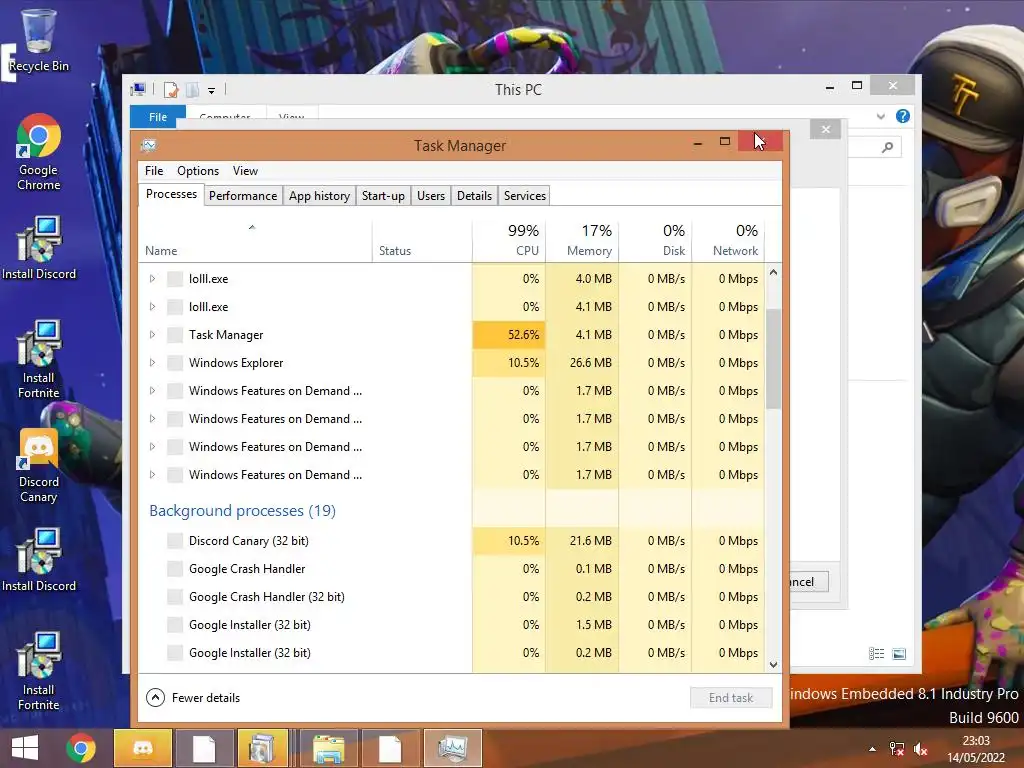Screen dimensions: 1024x768
Task: Expand Windows Explorer process row
Action: (x=152, y=363)
